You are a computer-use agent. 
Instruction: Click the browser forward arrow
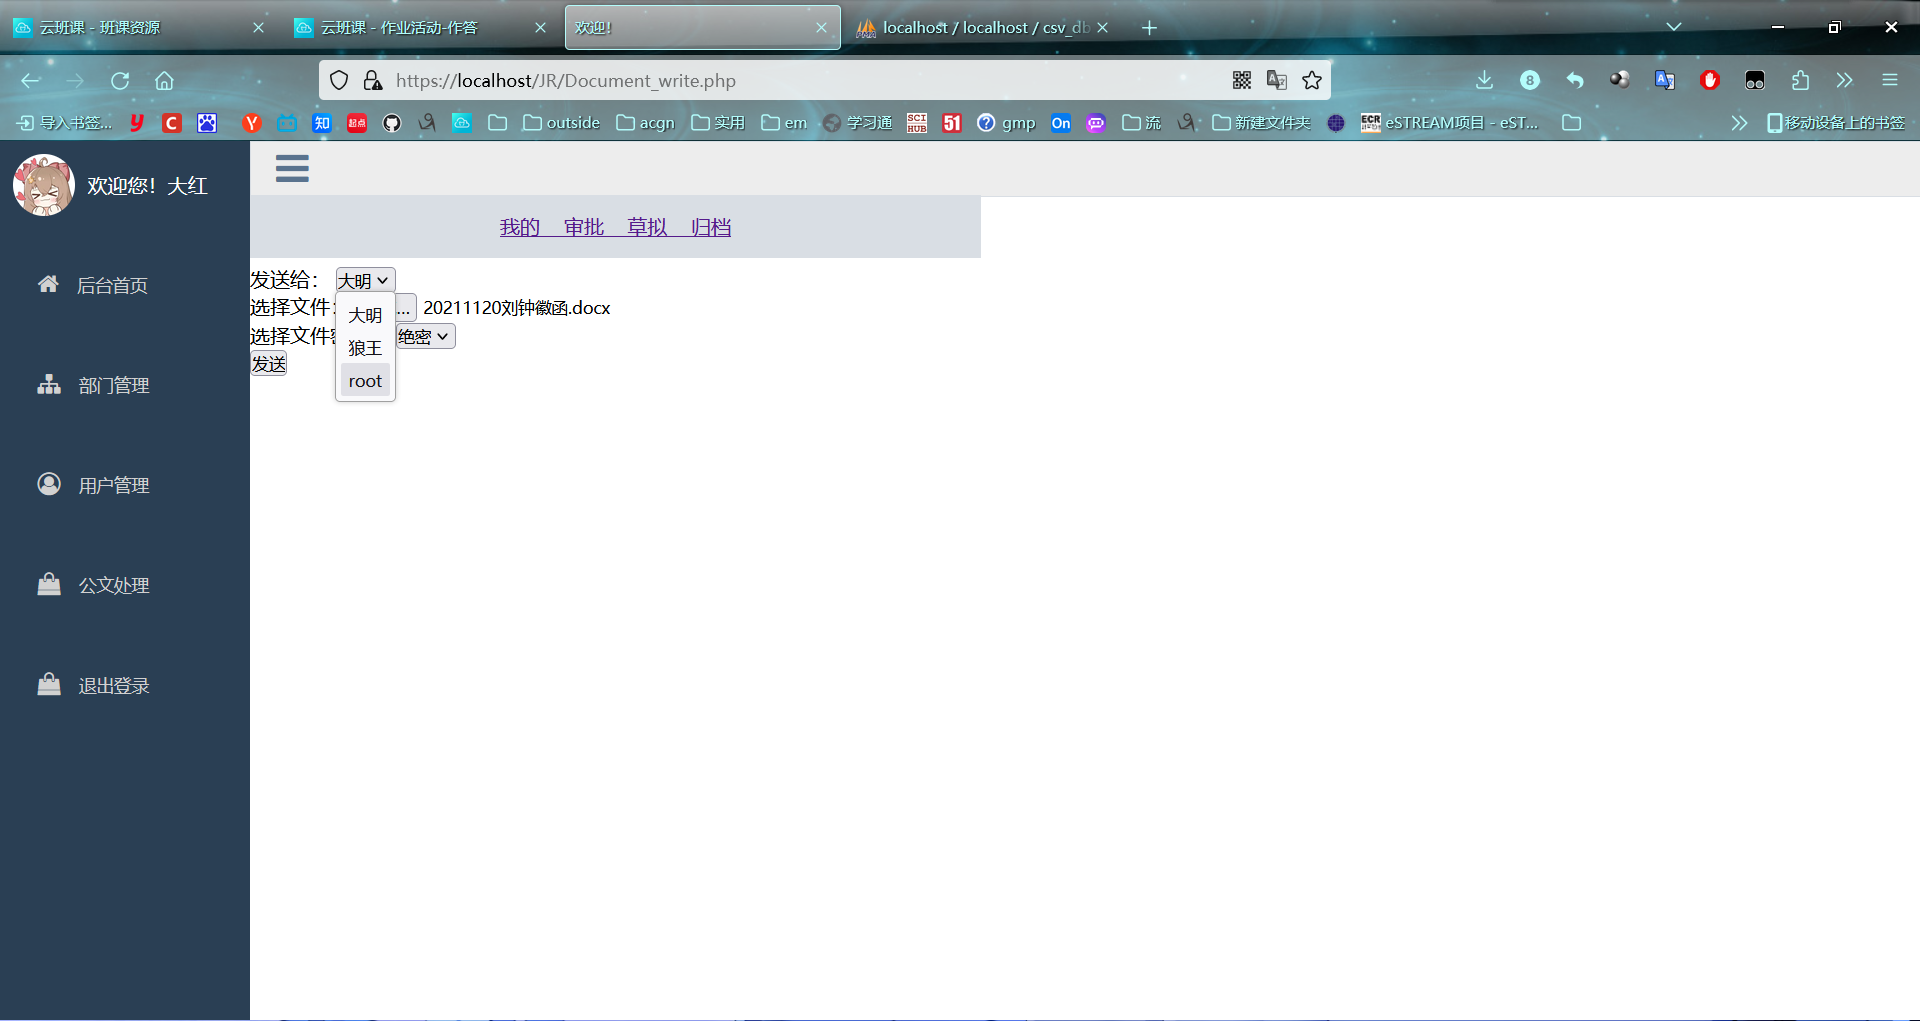[75, 81]
